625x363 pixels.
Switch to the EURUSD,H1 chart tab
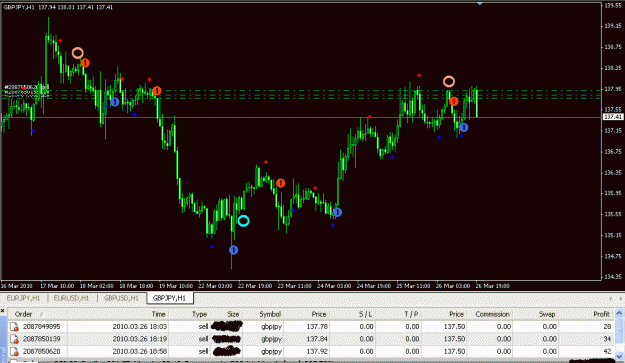pyautogui.click(x=71, y=298)
